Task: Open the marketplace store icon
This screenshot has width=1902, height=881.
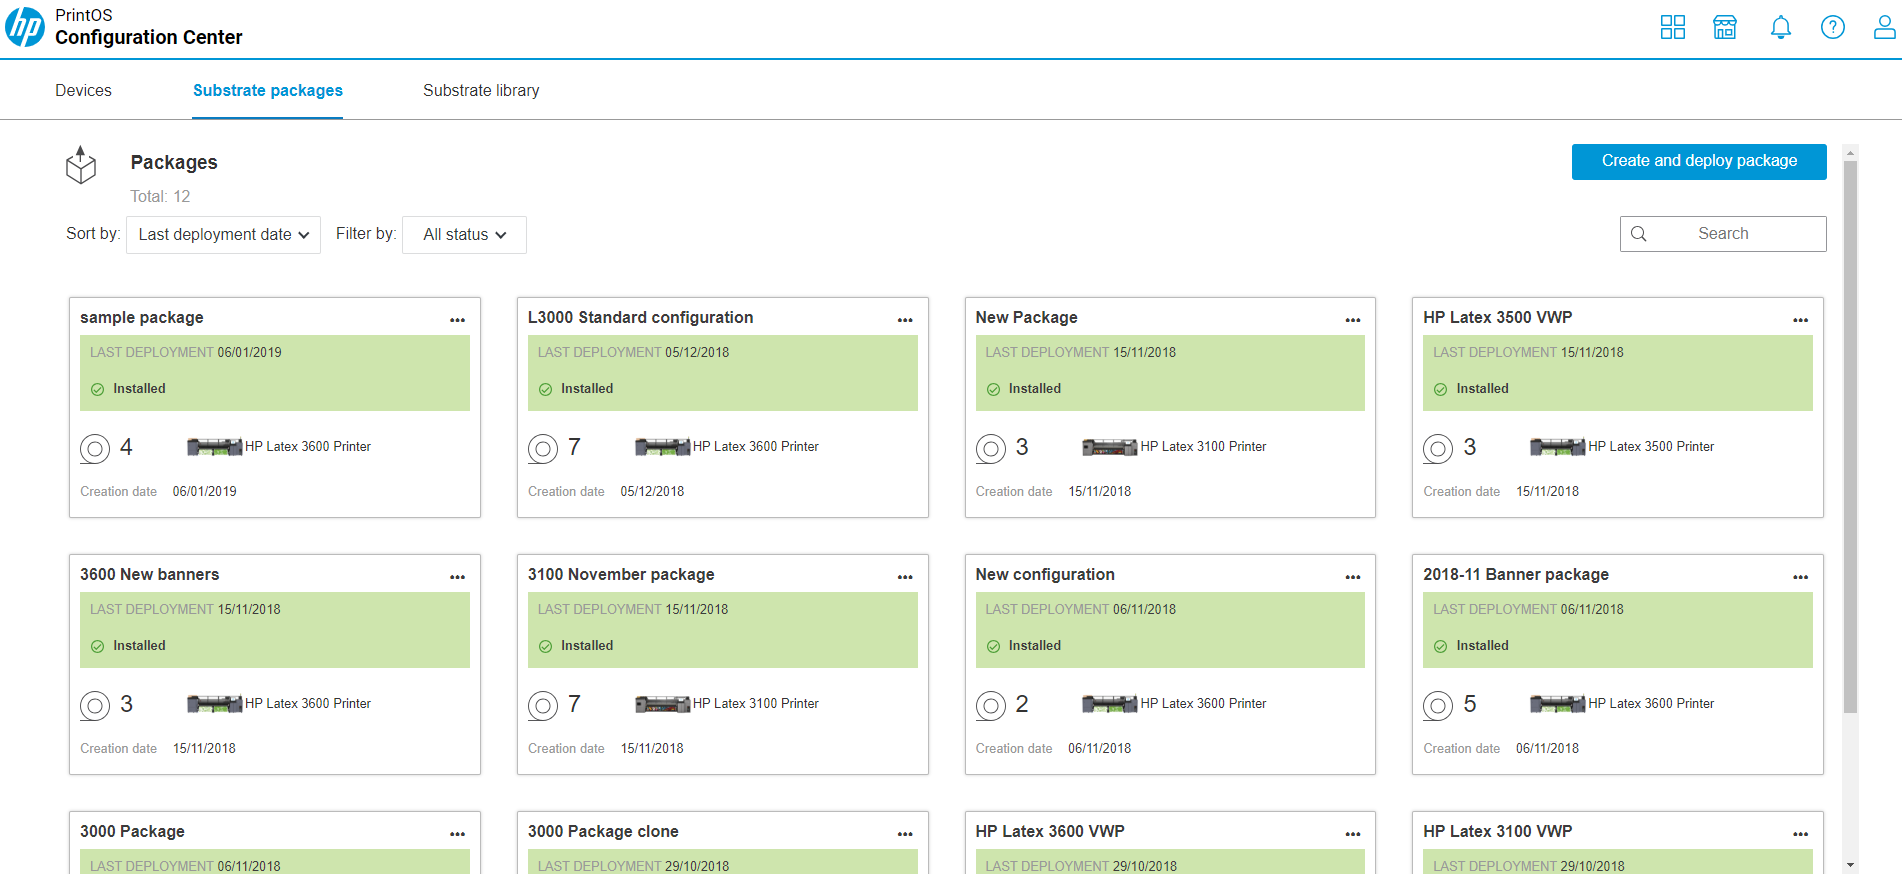Action: pyautogui.click(x=1725, y=27)
